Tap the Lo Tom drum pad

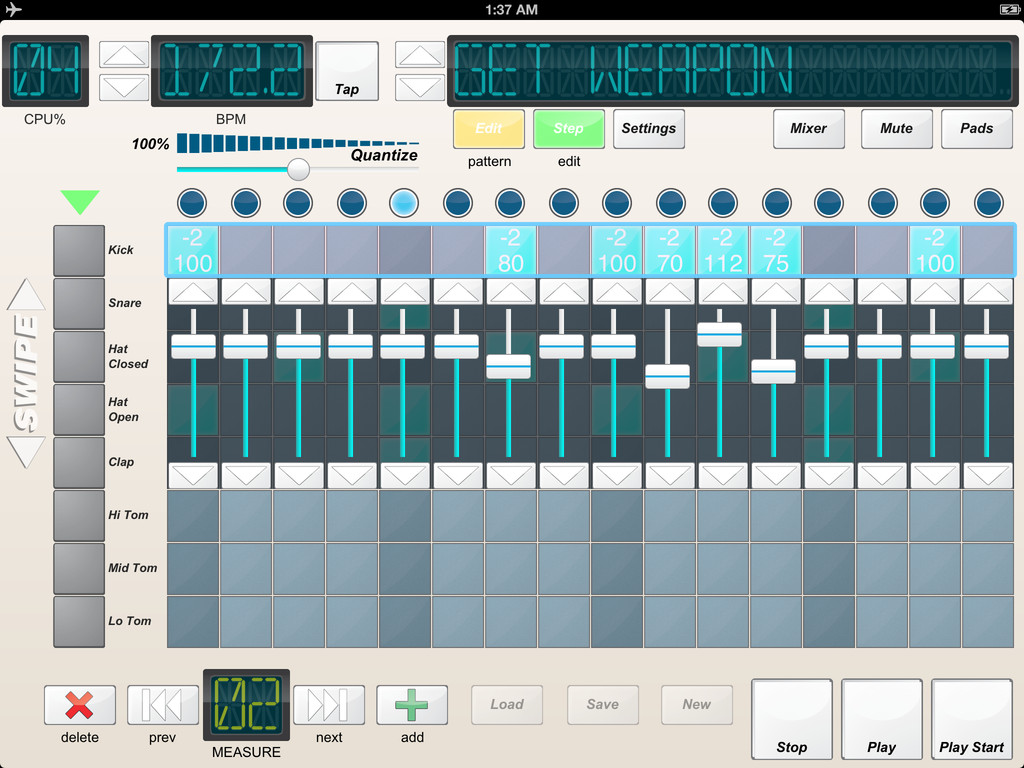click(x=79, y=621)
